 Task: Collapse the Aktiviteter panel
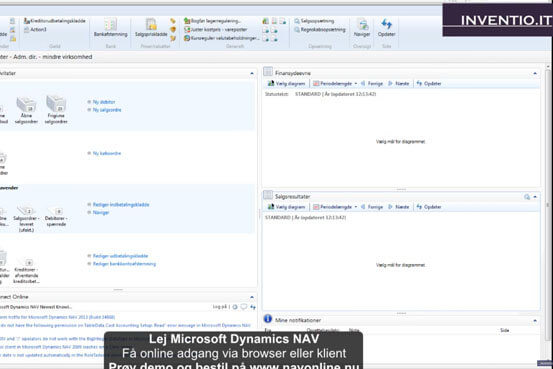[252, 73]
